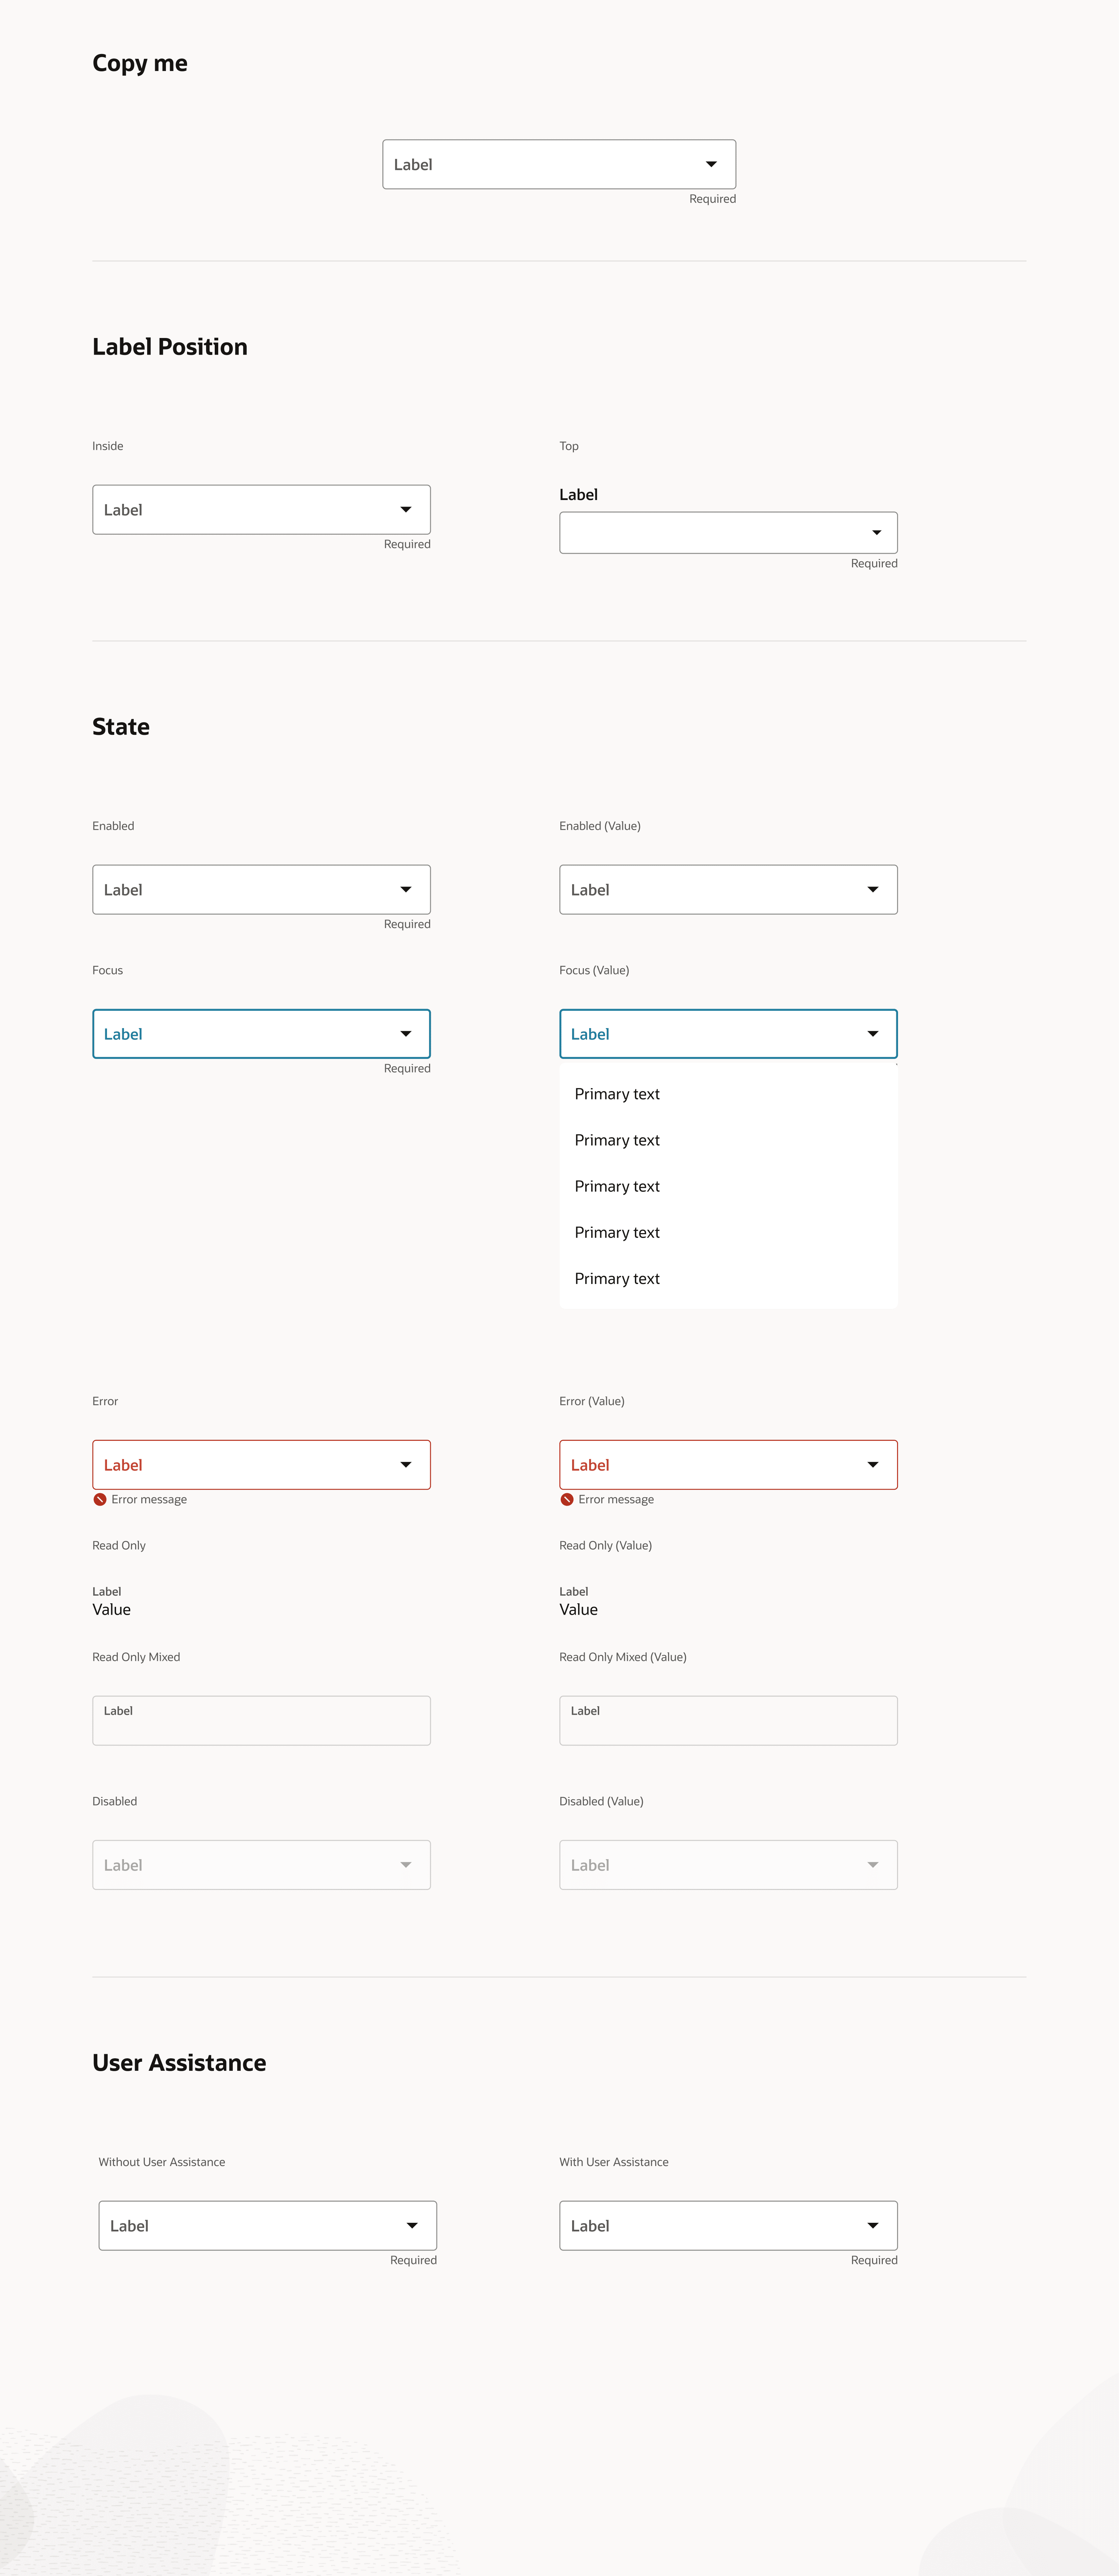Viewport: 1119px width, 2576px height.
Task: Select third Primary text option in list
Action: click(618, 1186)
